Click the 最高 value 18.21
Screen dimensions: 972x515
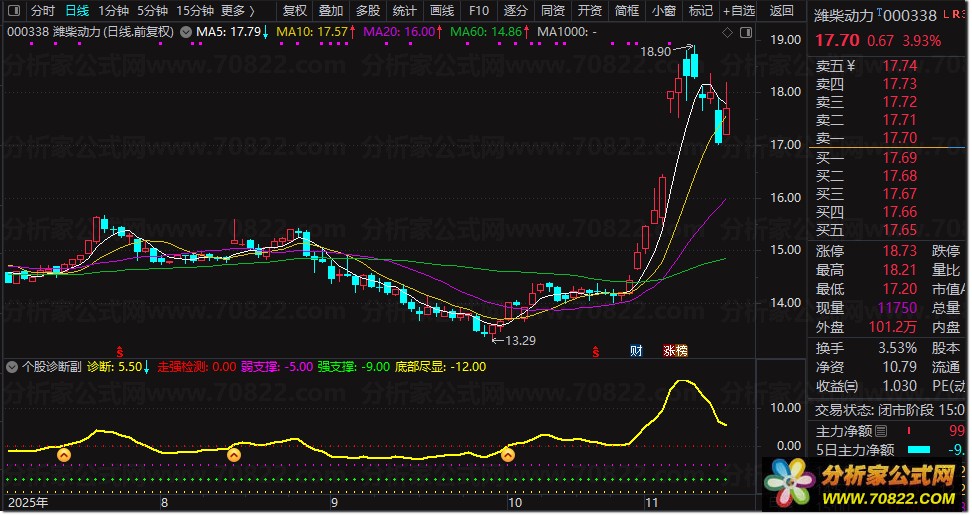tap(899, 270)
